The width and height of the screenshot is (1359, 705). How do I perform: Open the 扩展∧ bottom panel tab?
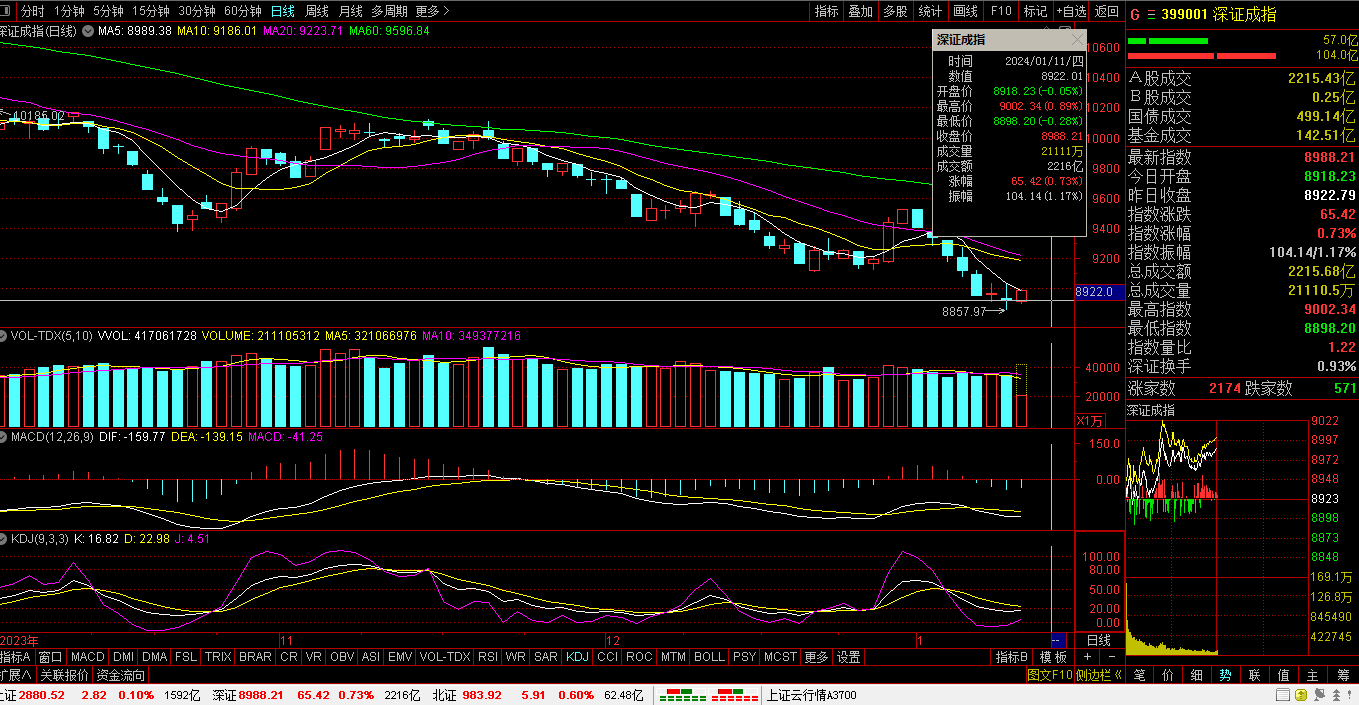pos(18,675)
